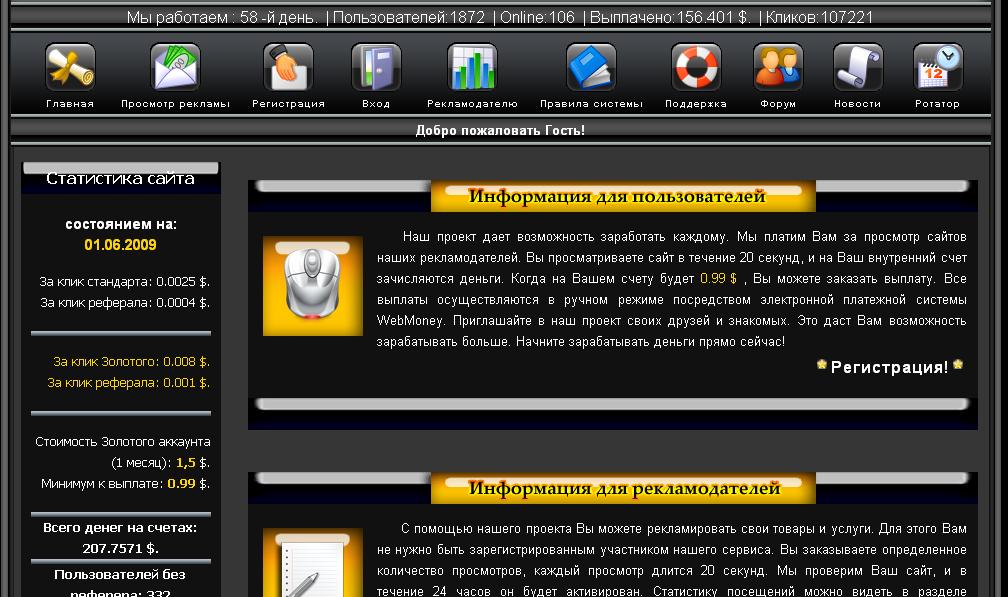Click the Новости paper scroll icon
This screenshot has width=1008, height=597.
[x=858, y=67]
